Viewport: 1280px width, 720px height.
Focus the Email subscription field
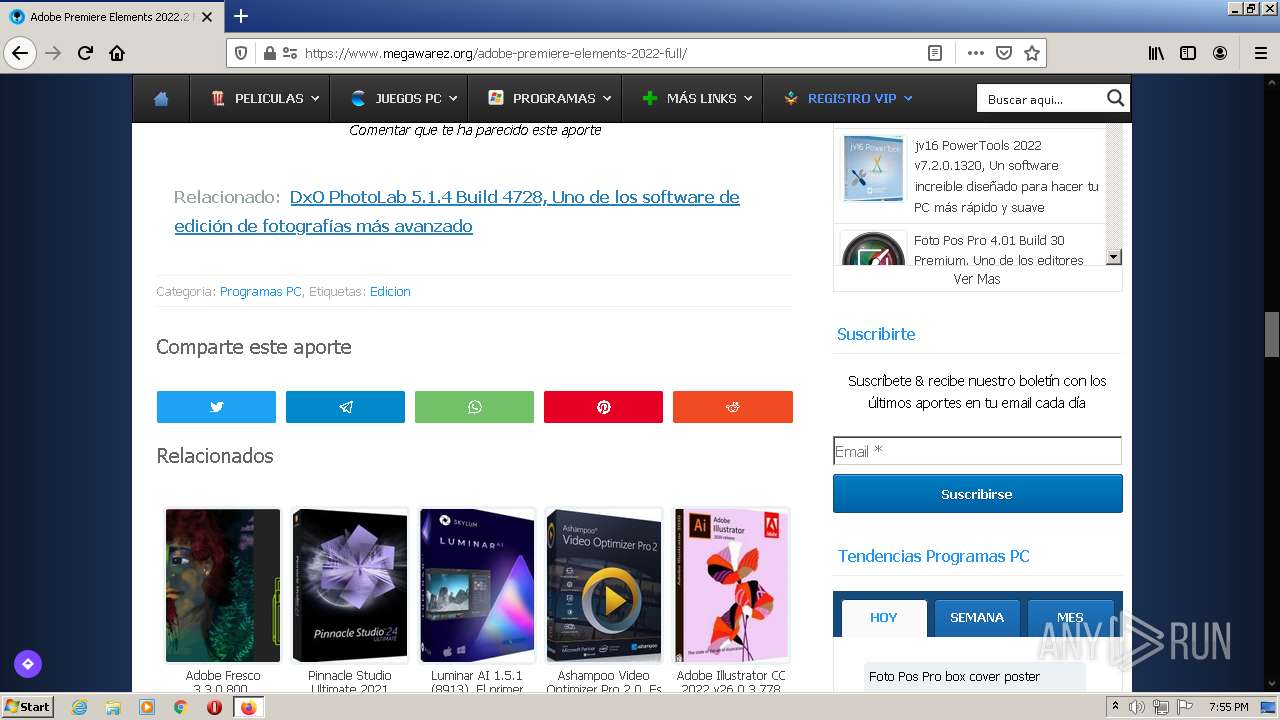click(978, 451)
